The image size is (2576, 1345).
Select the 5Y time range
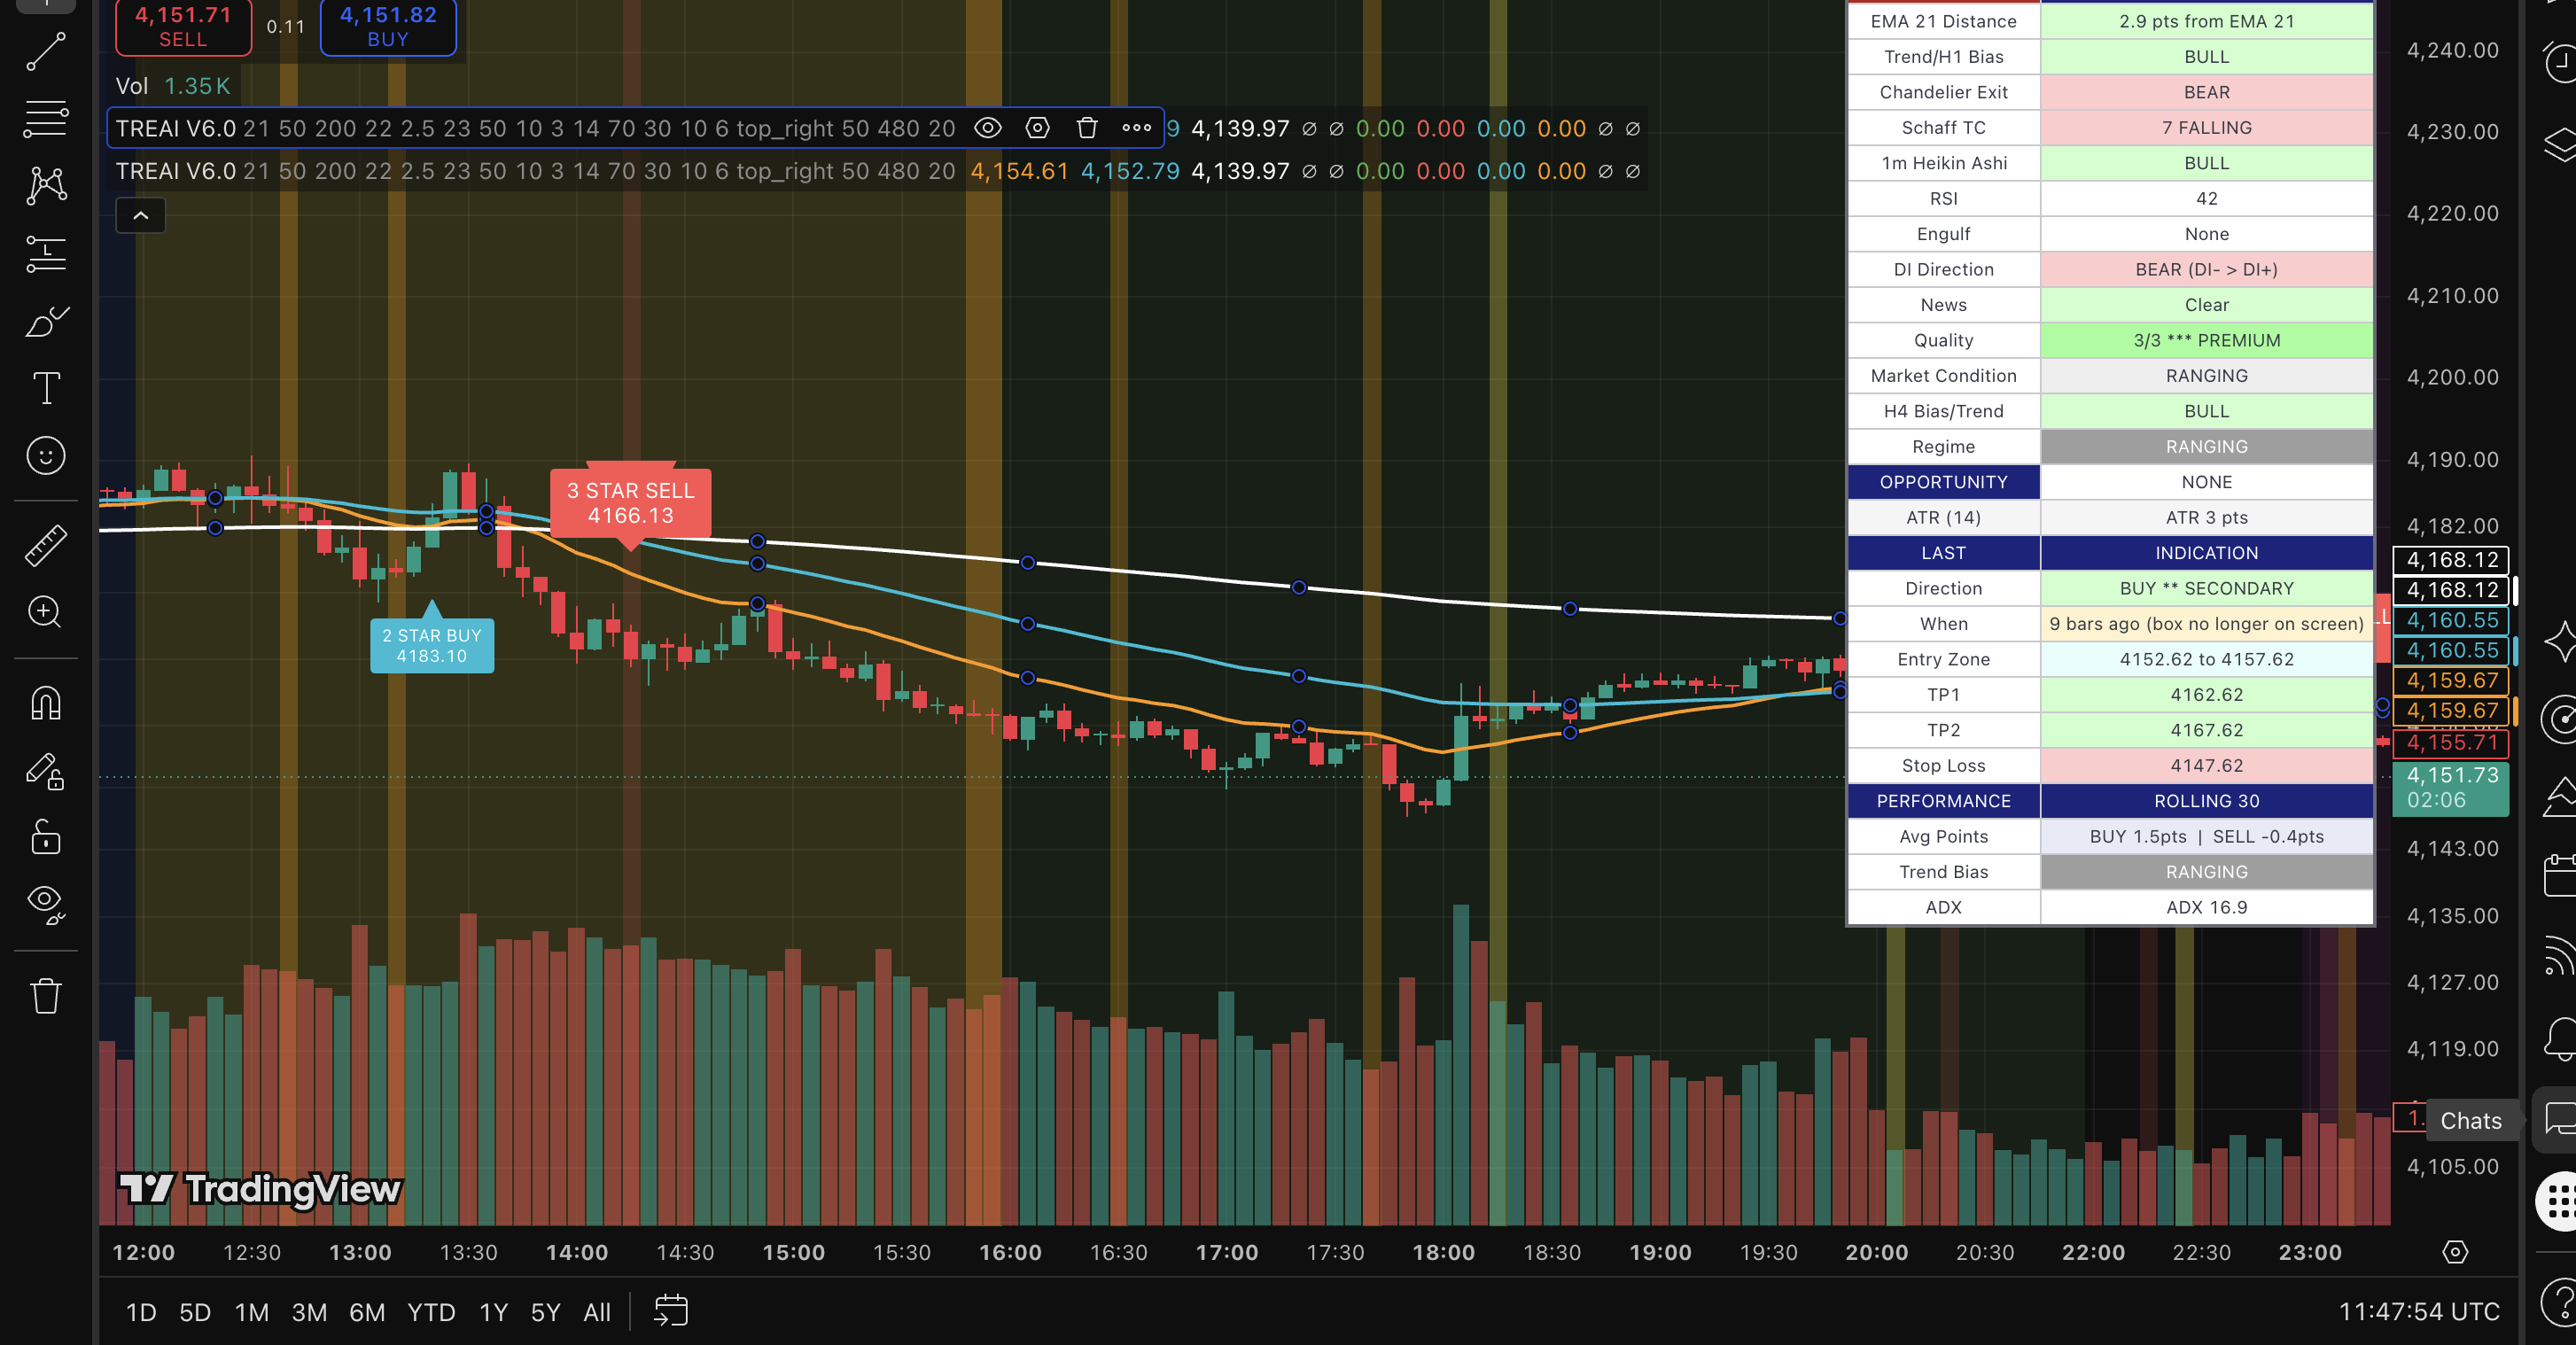(x=546, y=1312)
